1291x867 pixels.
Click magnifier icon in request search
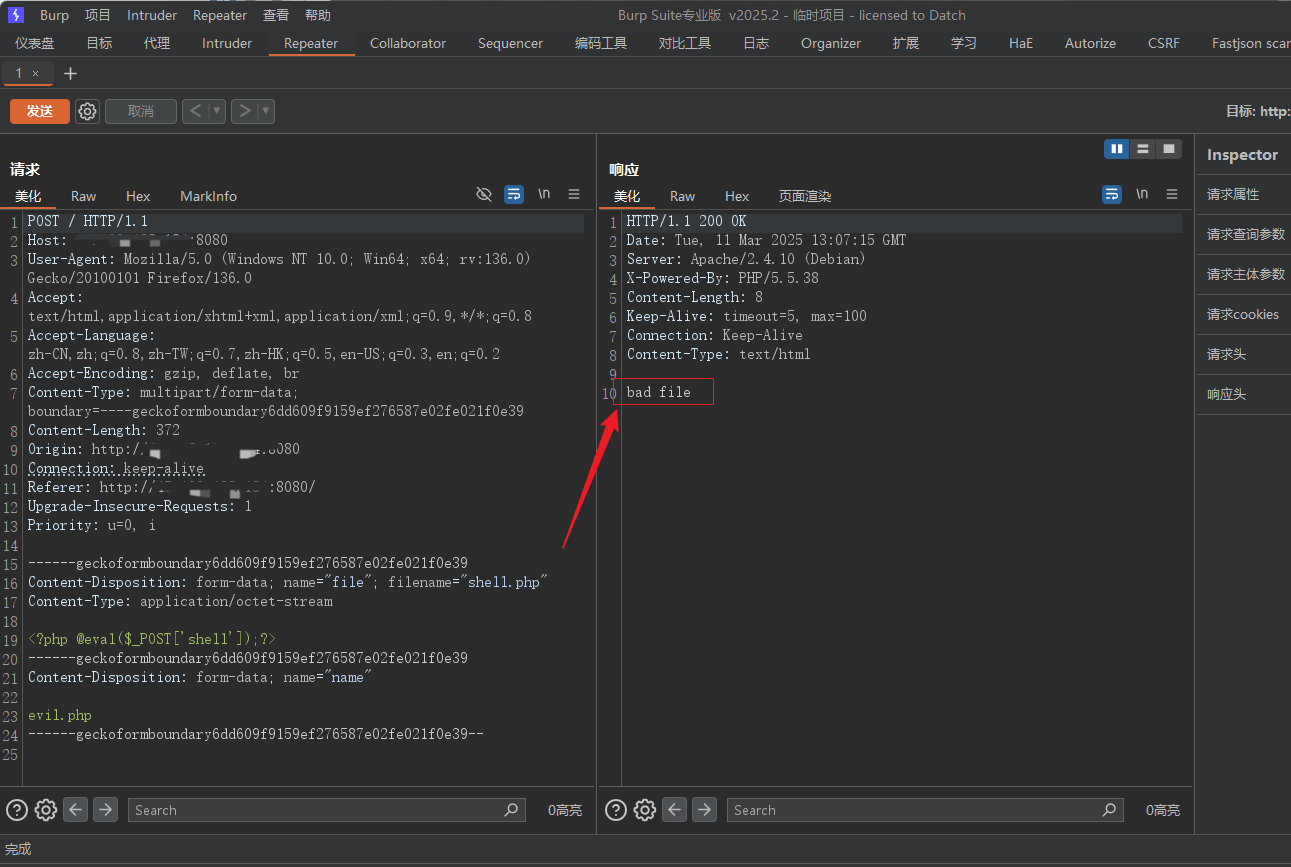512,810
